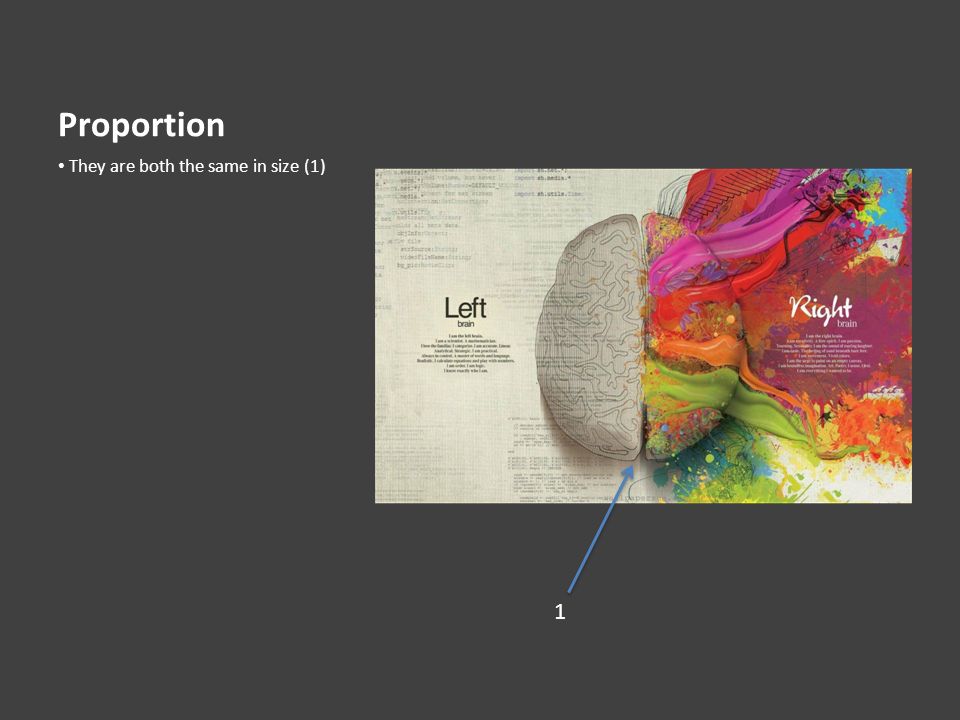Viewport: 960px width, 720px height.
Task: Select the bullet text 'They are both the same in size (1)'
Action: tap(197, 166)
